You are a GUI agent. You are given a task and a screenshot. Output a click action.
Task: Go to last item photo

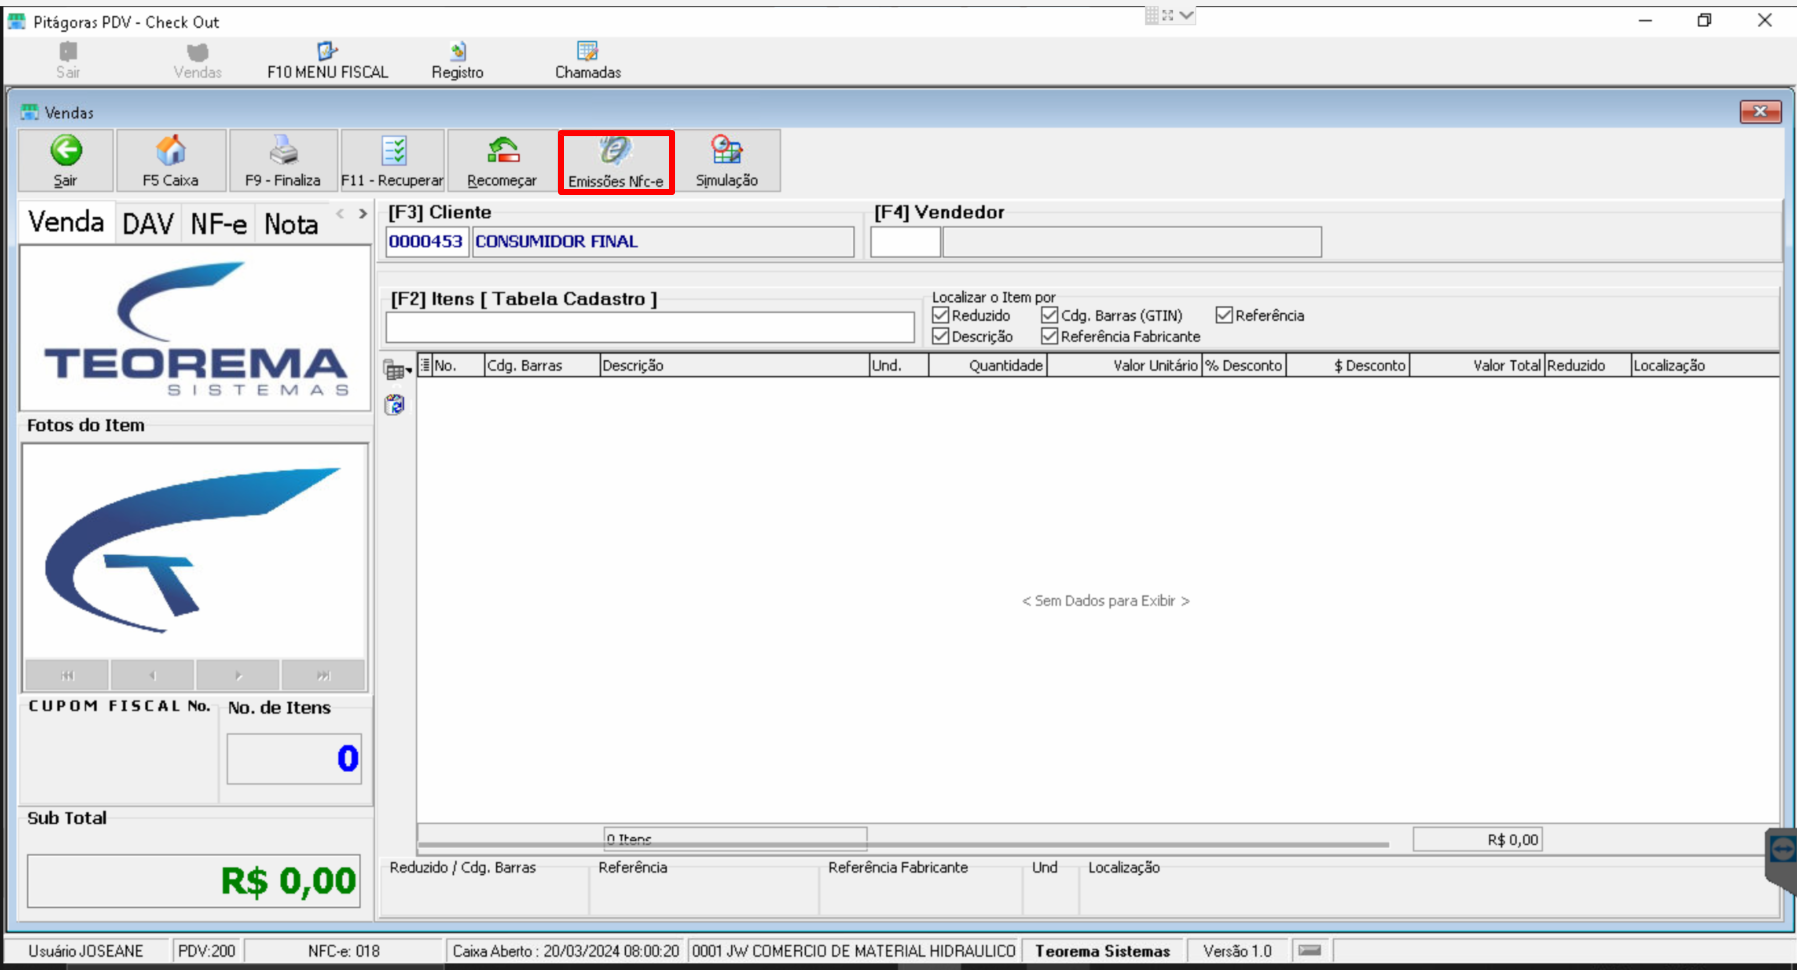pyautogui.click(x=323, y=676)
